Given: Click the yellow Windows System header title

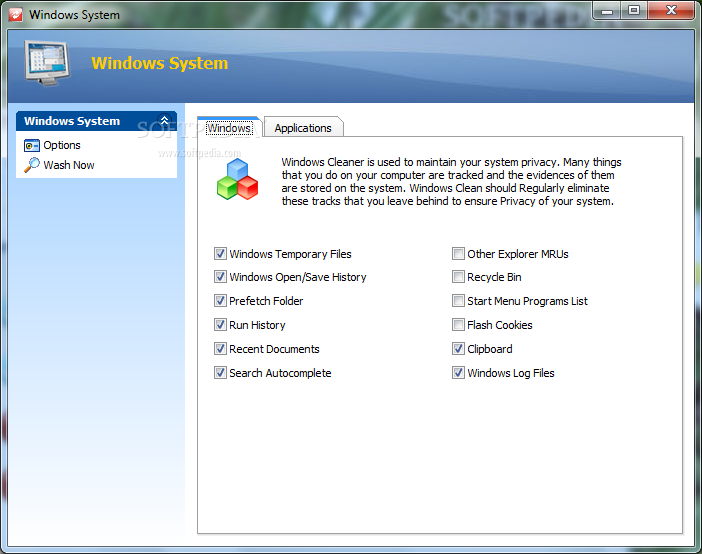Looking at the screenshot, I should [x=159, y=63].
